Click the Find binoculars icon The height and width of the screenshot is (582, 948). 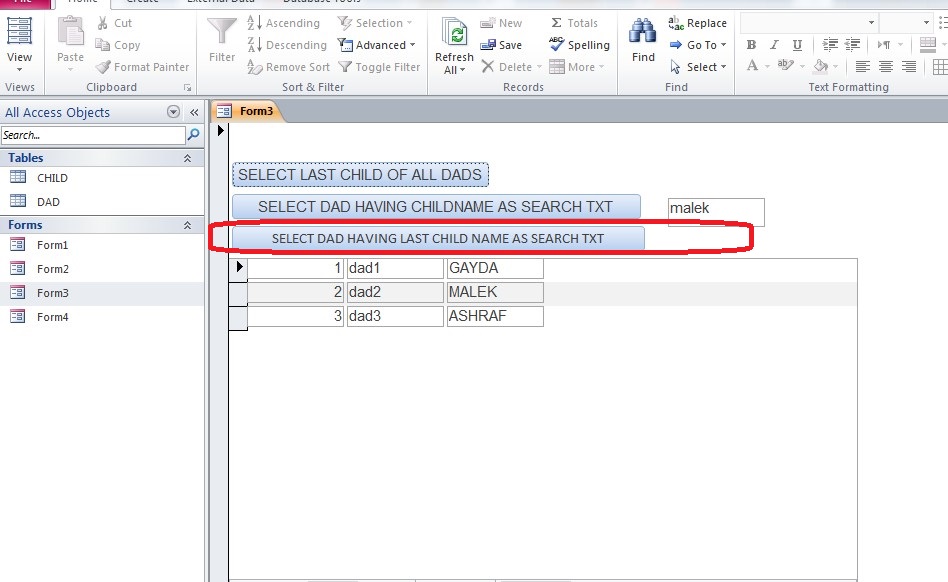coord(643,33)
